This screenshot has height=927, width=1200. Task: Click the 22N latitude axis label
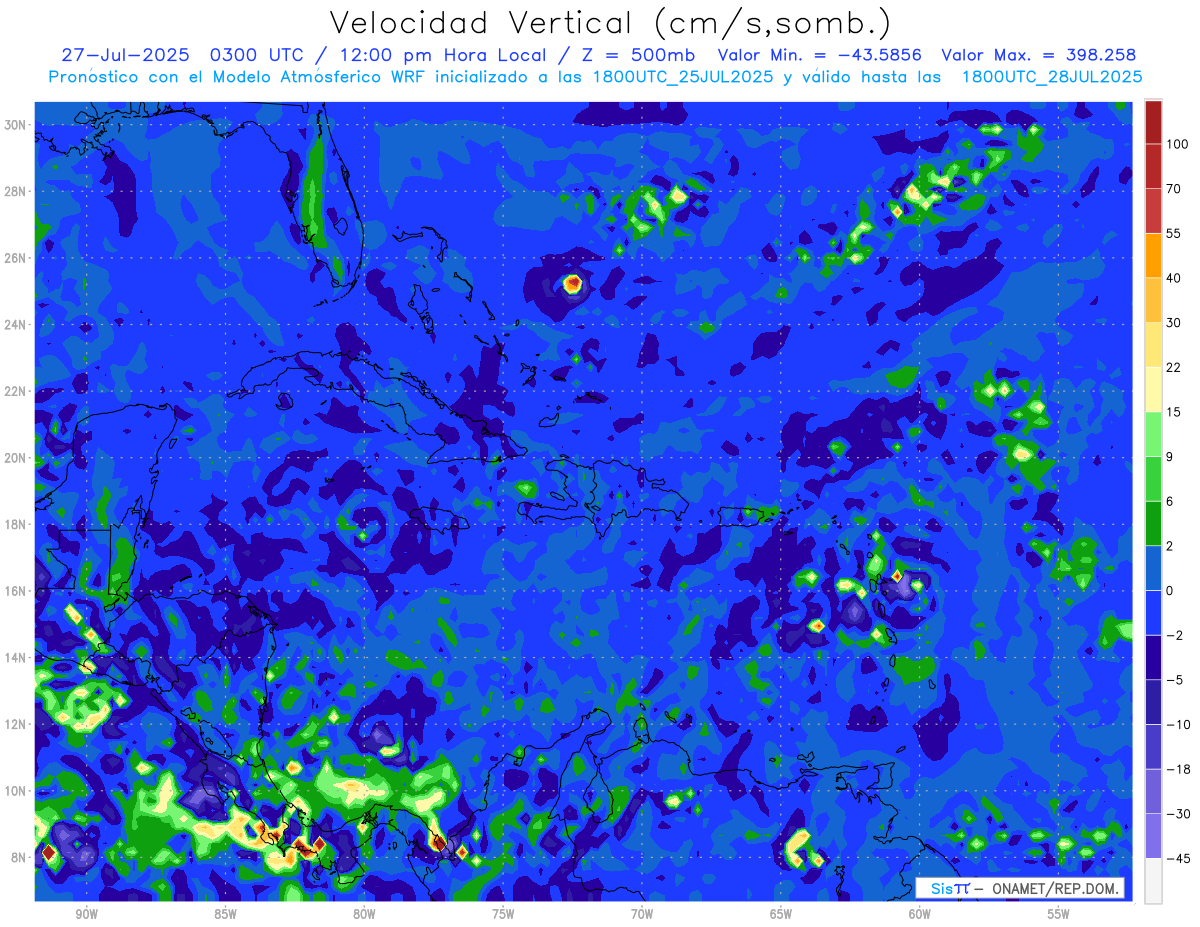pos(17,391)
